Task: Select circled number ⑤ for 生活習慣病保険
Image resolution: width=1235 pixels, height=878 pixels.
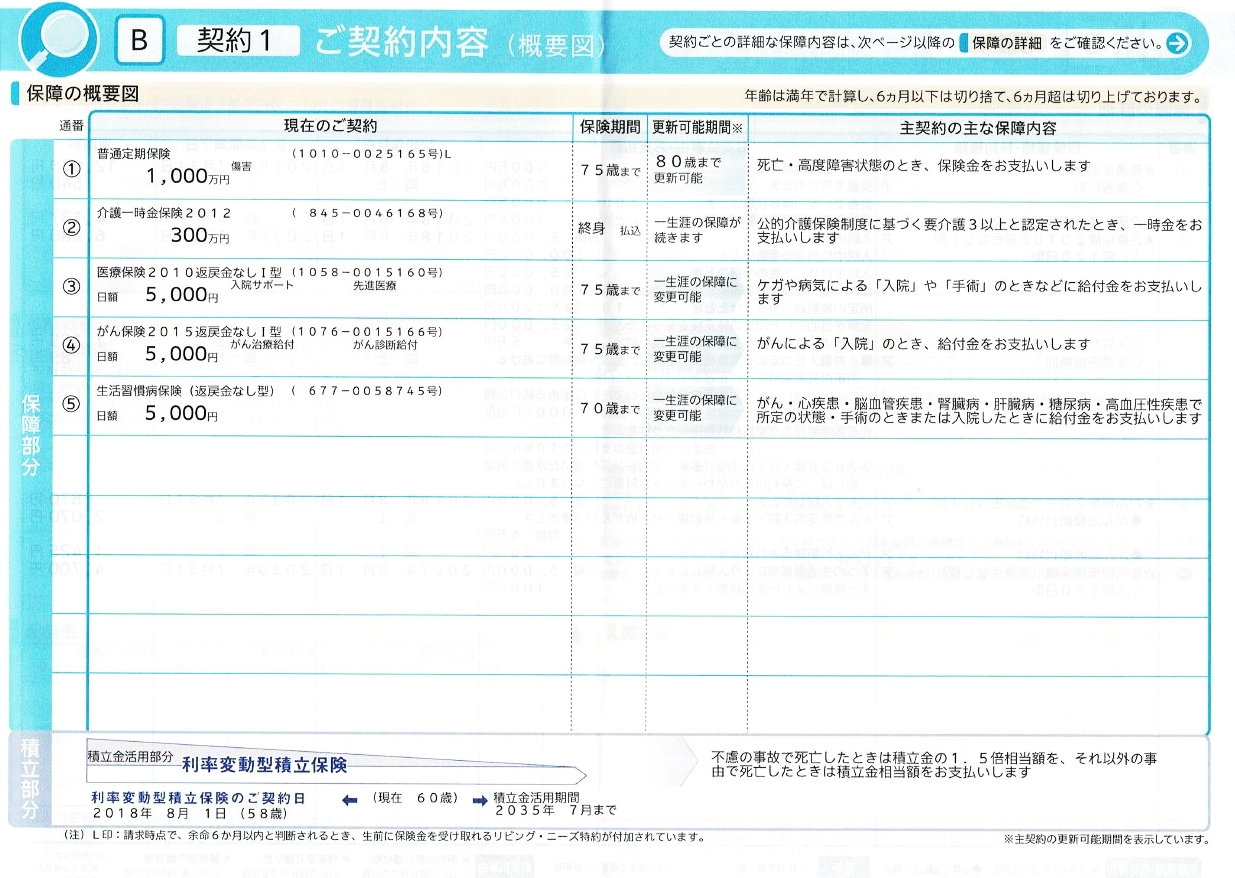Action: (71, 407)
